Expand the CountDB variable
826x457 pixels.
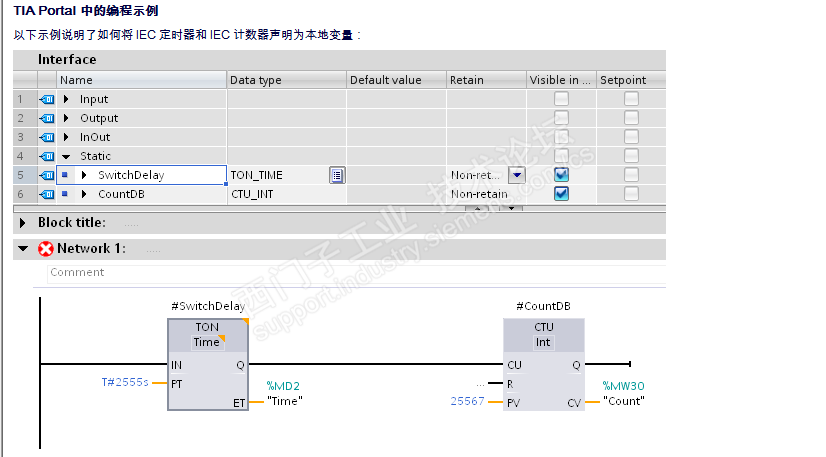(84, 194)
